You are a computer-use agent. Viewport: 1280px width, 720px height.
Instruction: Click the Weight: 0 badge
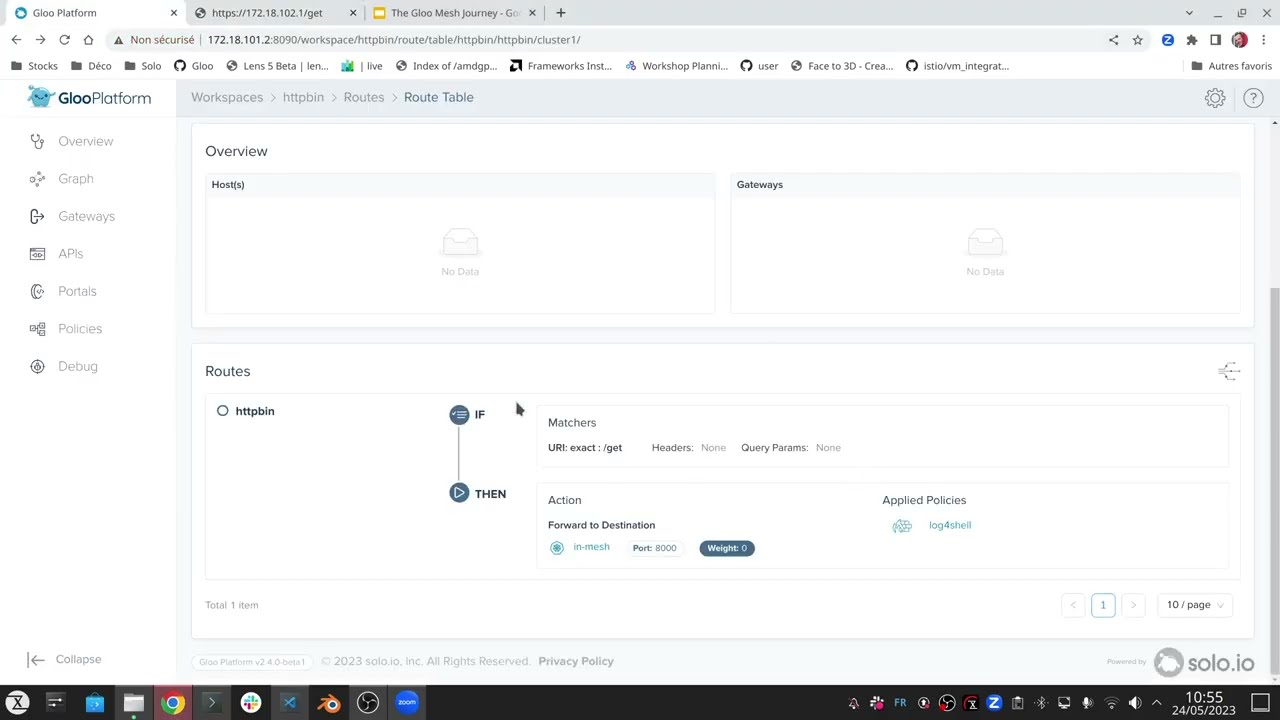pos(727,548)
